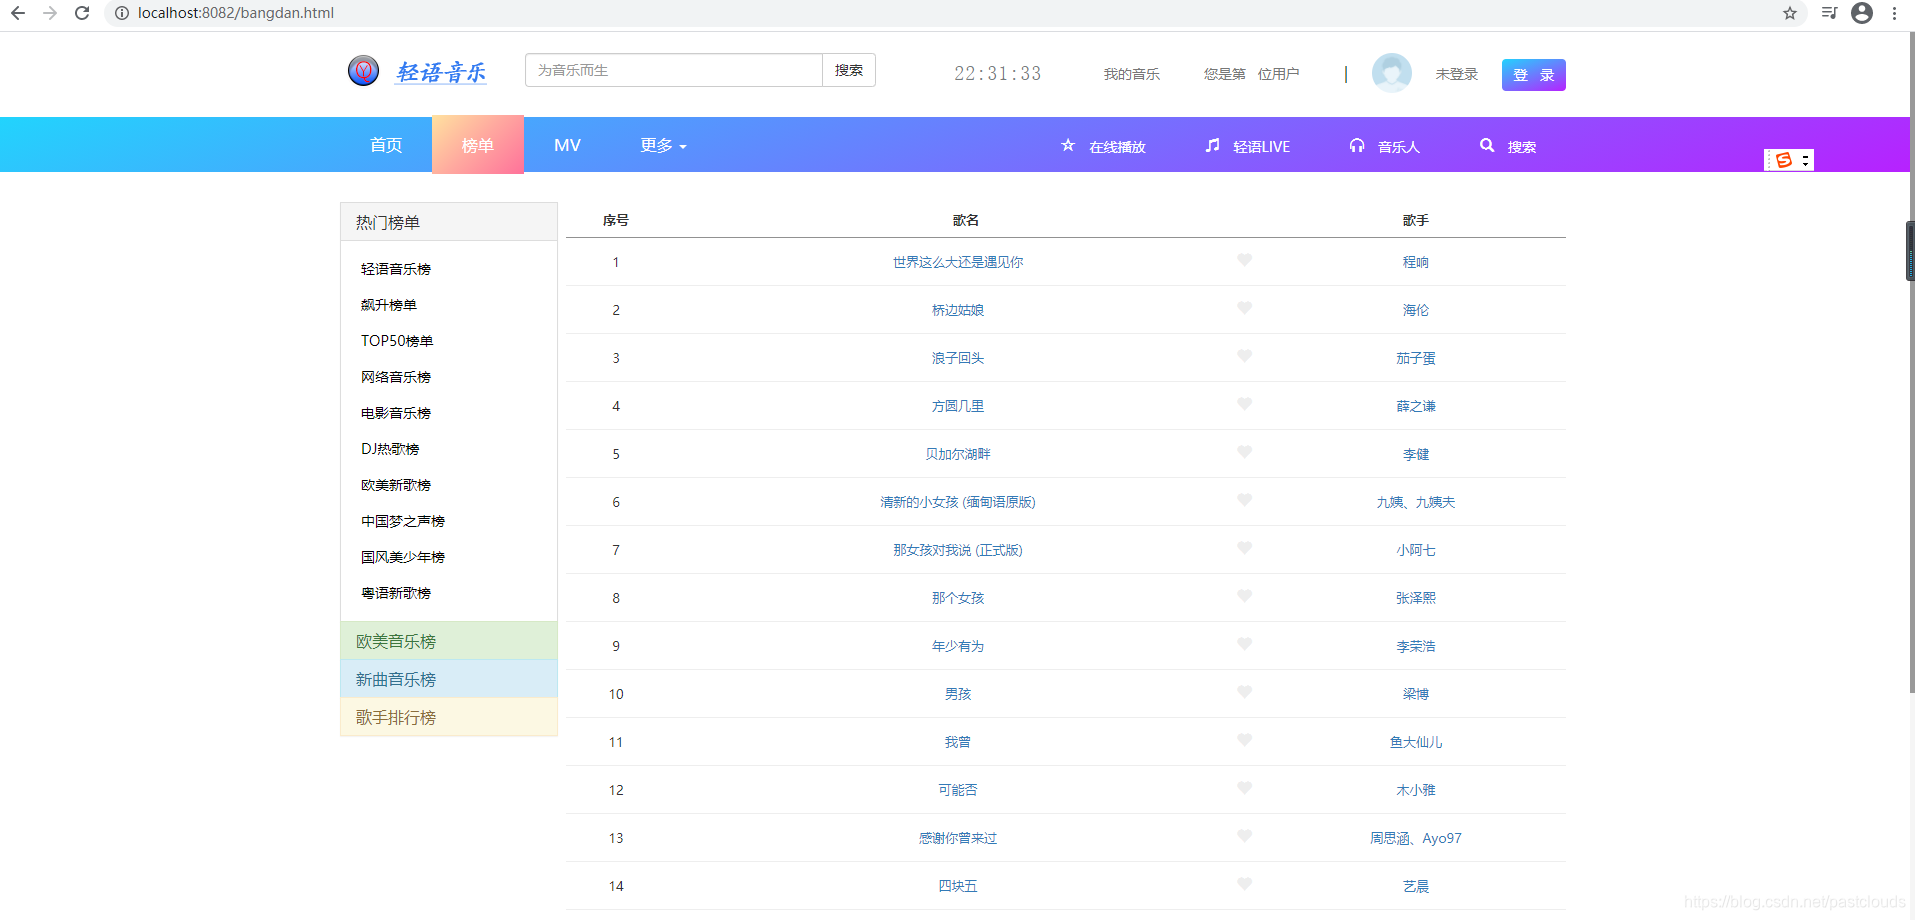This screenshot has height=920, width=1915.
Task: Toggle heart on 年少有为 row
Action: 1244,645
